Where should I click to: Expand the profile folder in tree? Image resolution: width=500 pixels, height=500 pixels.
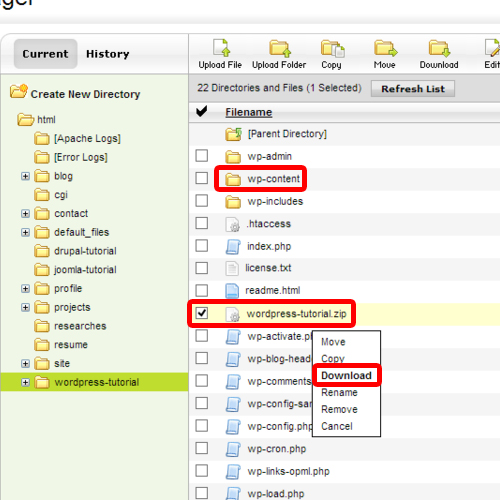(x=25, y=289)
